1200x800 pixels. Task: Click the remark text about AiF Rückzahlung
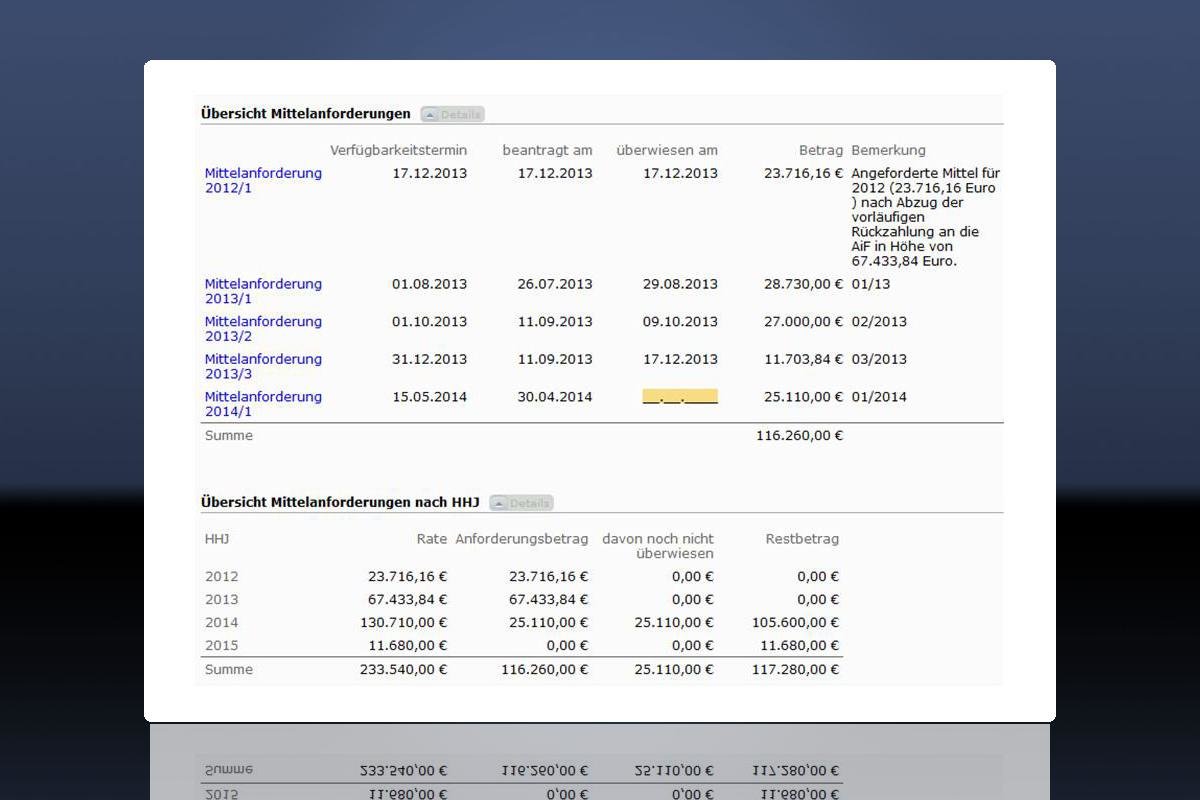coord(925,217)
